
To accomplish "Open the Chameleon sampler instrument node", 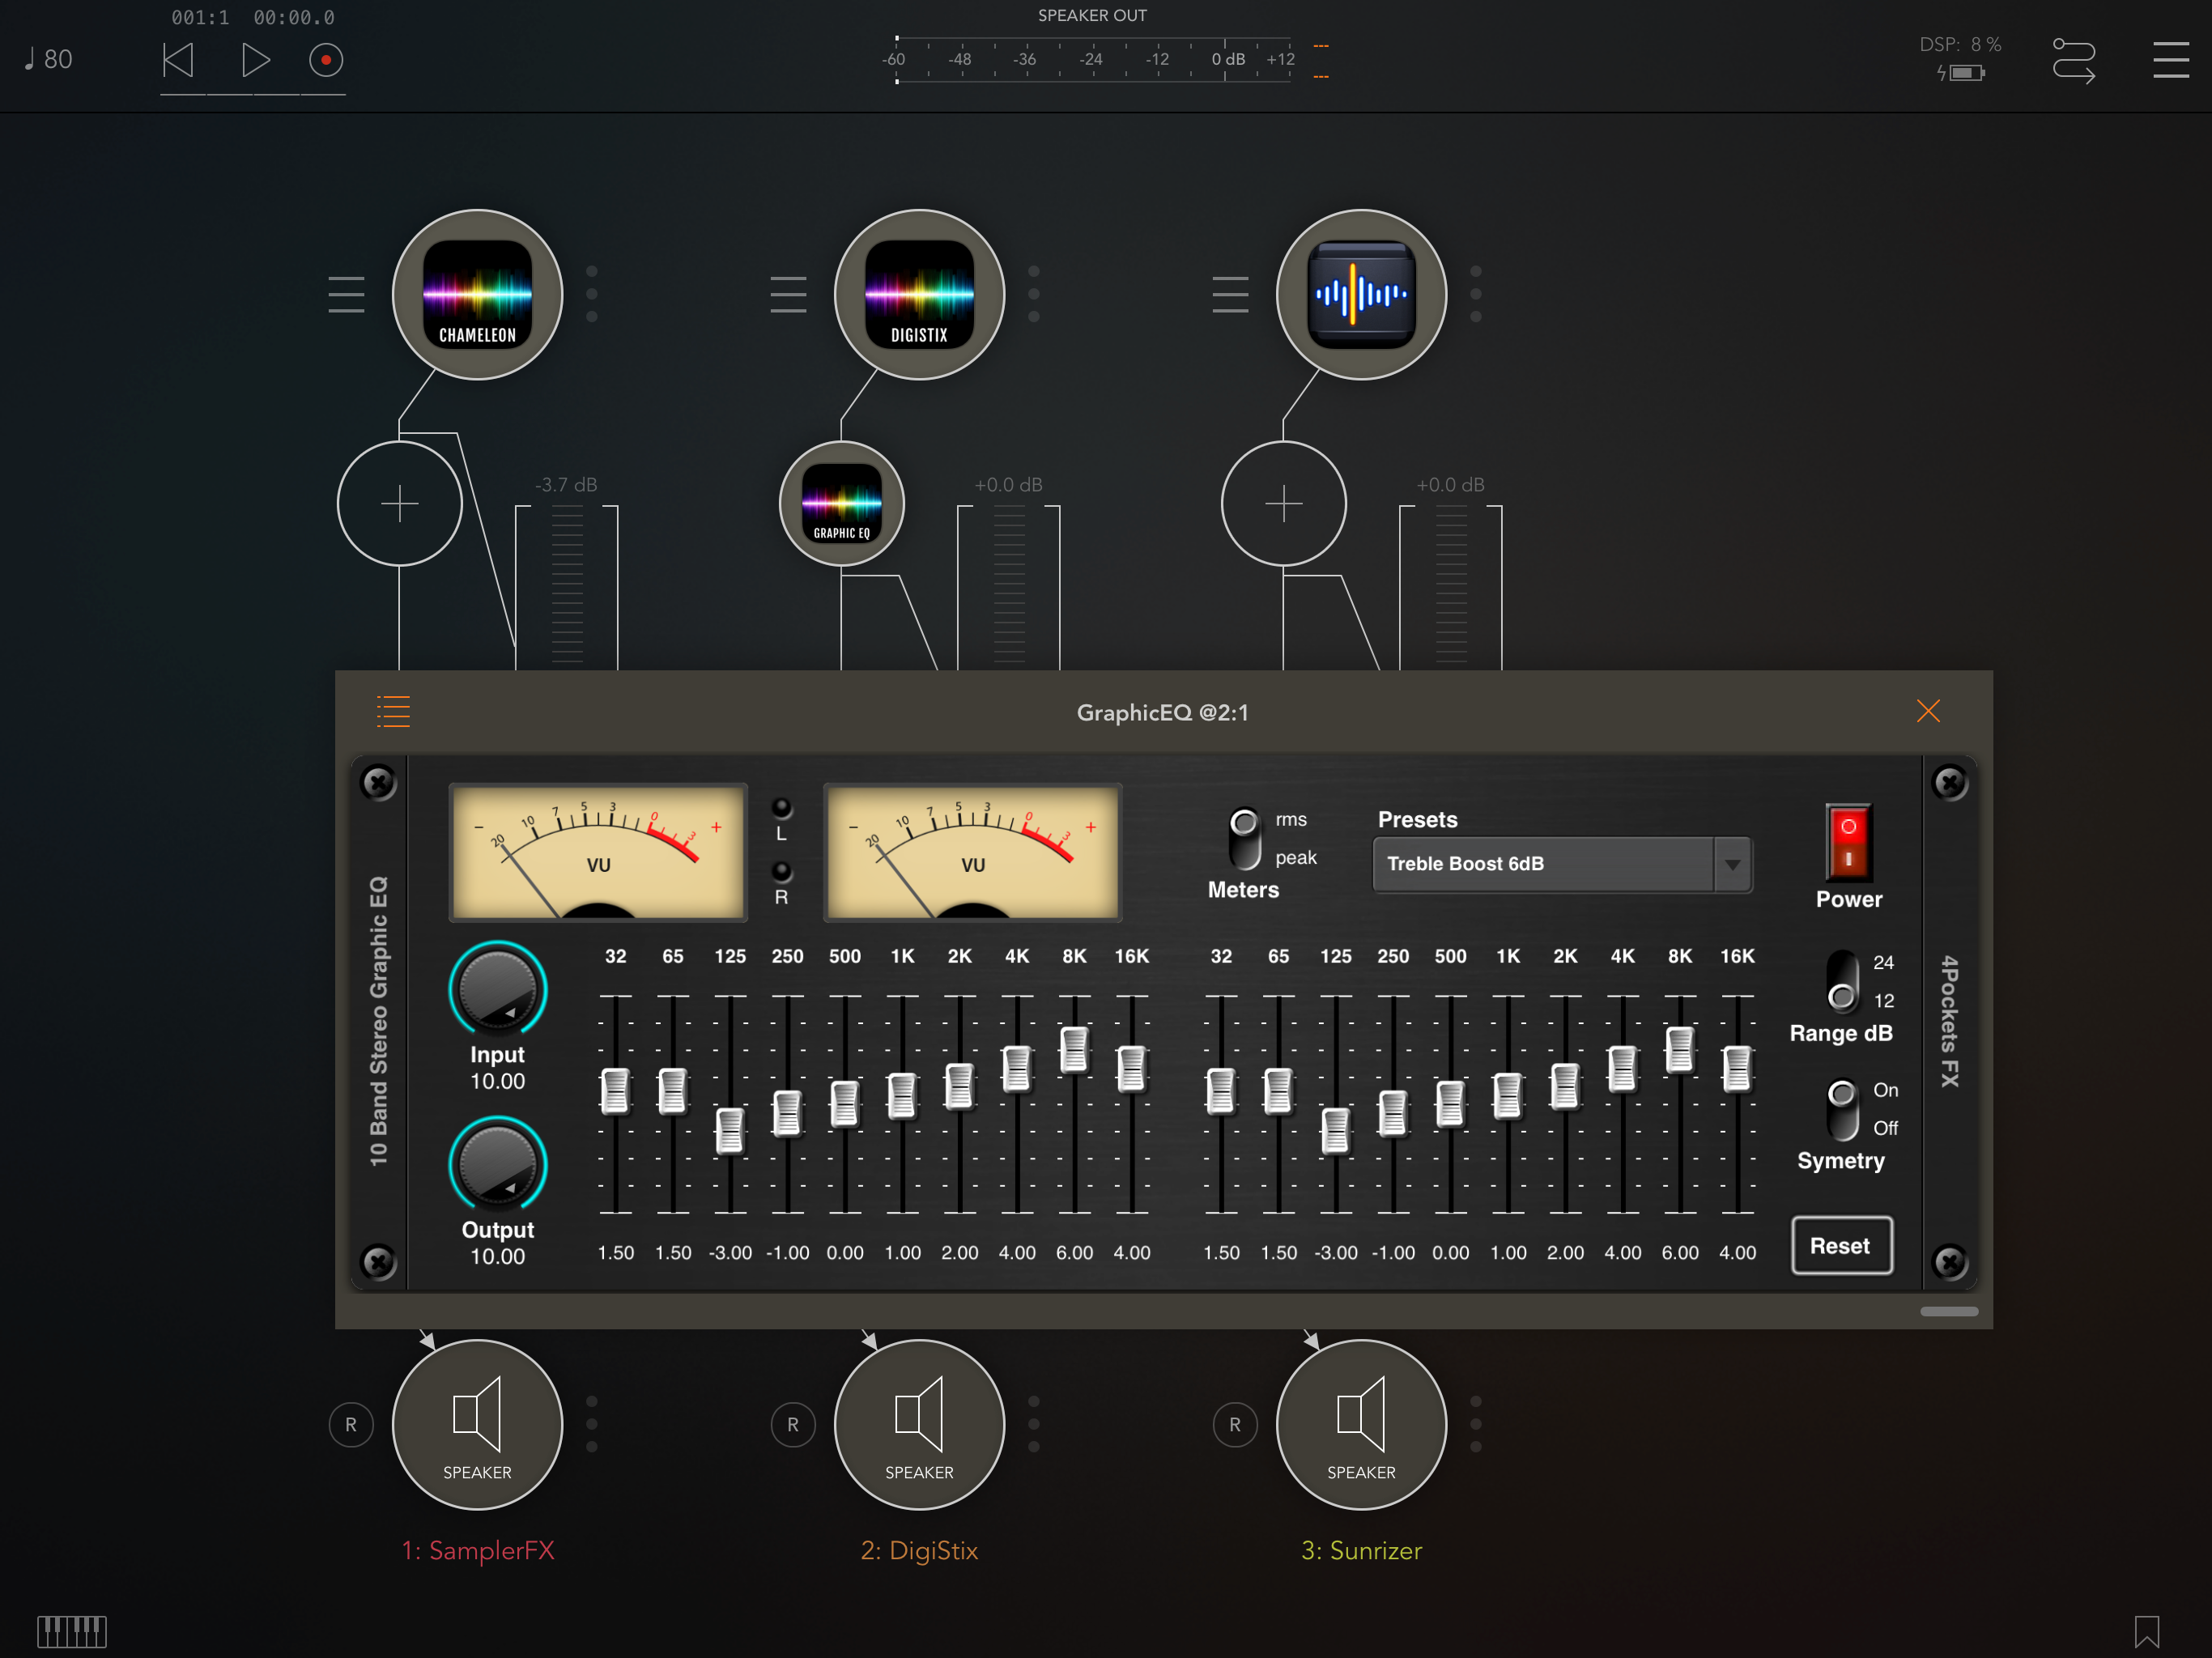I will pyautogui.click(x=477, y=295).
